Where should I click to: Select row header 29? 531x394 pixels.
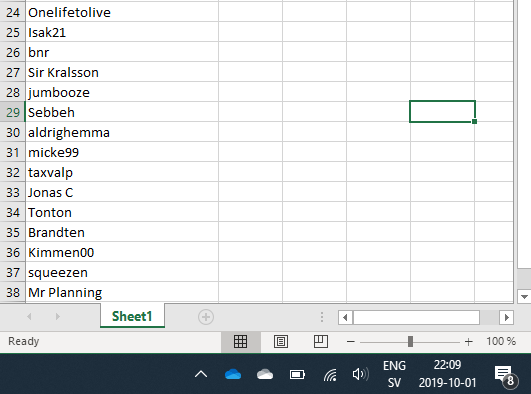13,112
